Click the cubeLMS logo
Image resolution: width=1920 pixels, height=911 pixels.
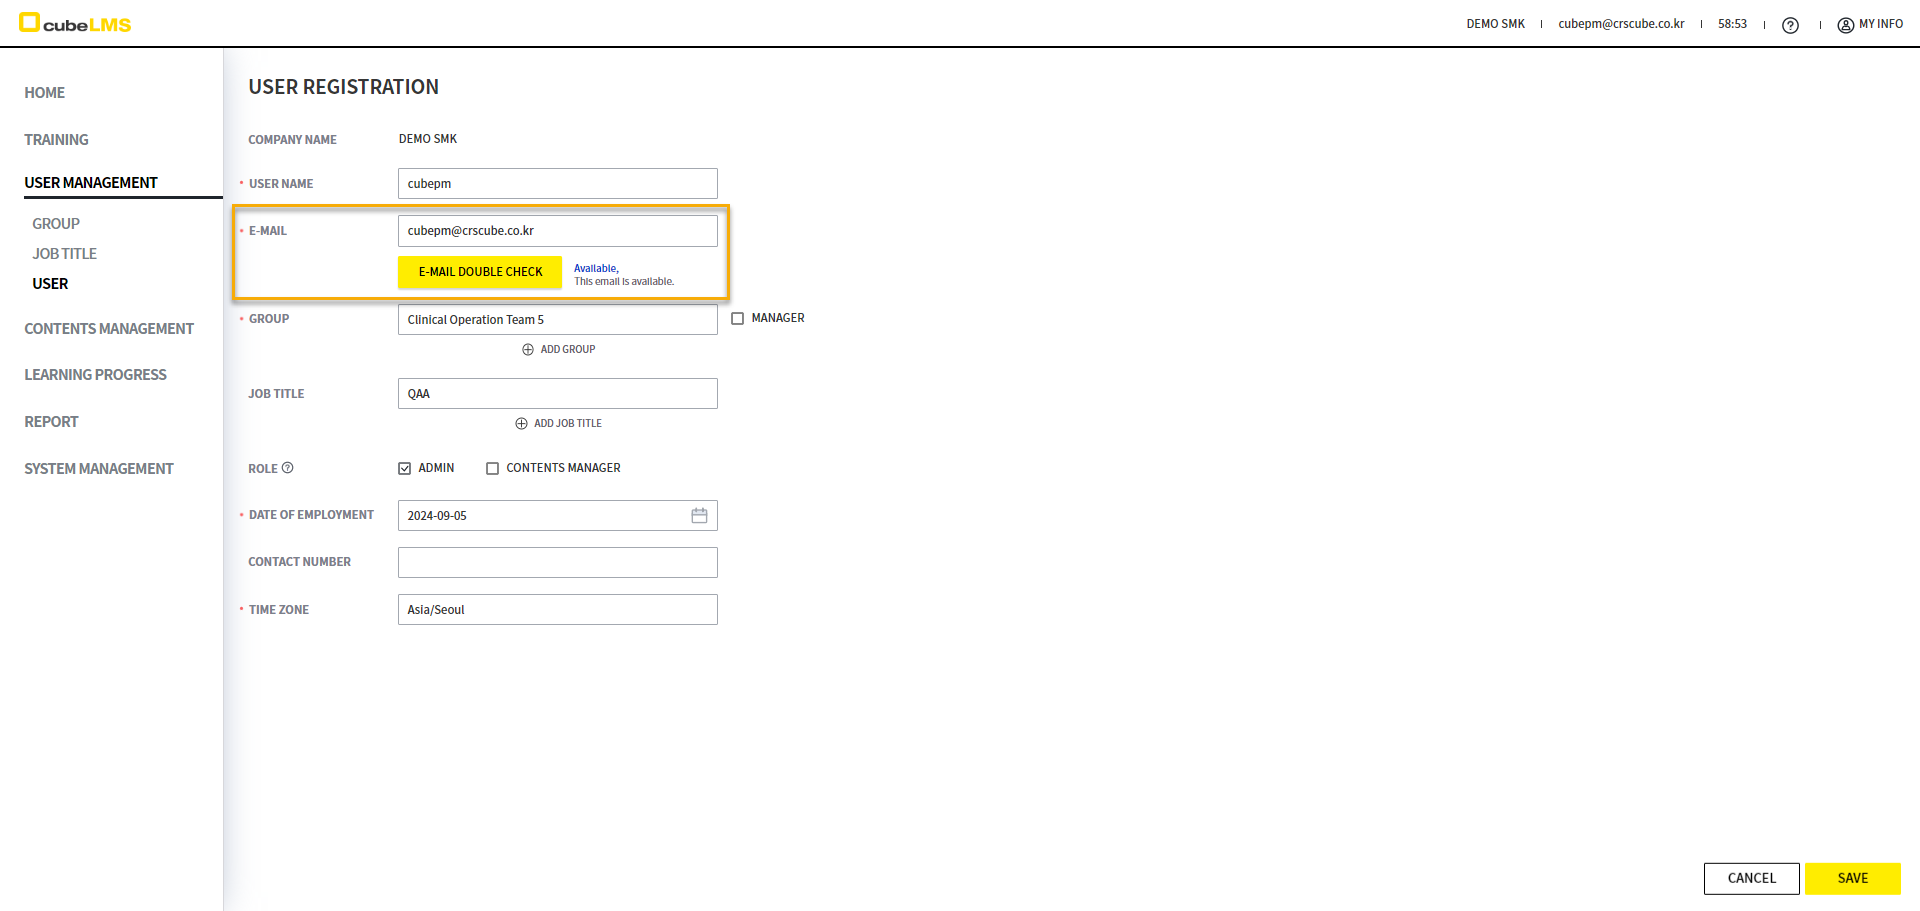point(75,24)
